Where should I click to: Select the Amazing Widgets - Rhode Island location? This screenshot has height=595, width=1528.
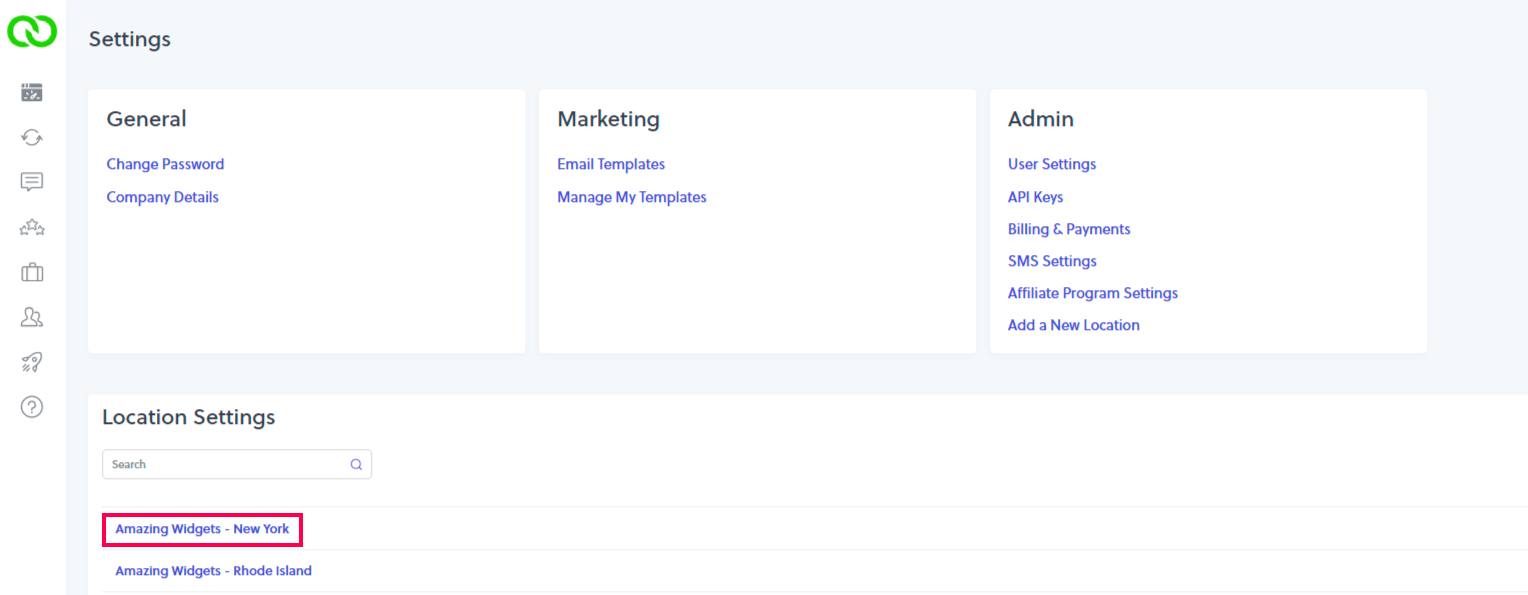pyautogui.click(x=213, y=571)
